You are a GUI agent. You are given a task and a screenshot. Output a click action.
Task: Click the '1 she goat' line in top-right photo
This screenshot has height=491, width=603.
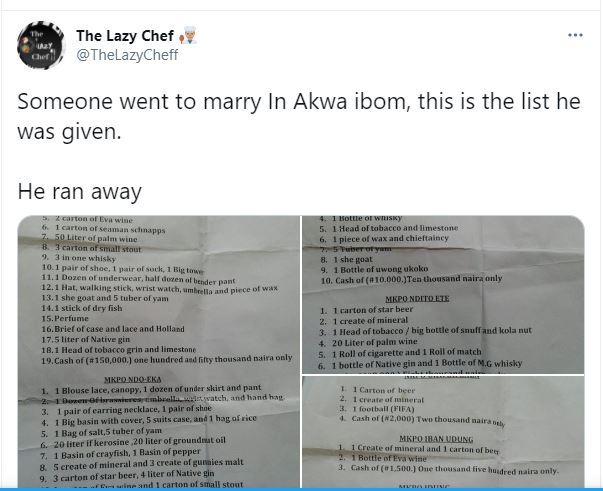tap(346, 259)
